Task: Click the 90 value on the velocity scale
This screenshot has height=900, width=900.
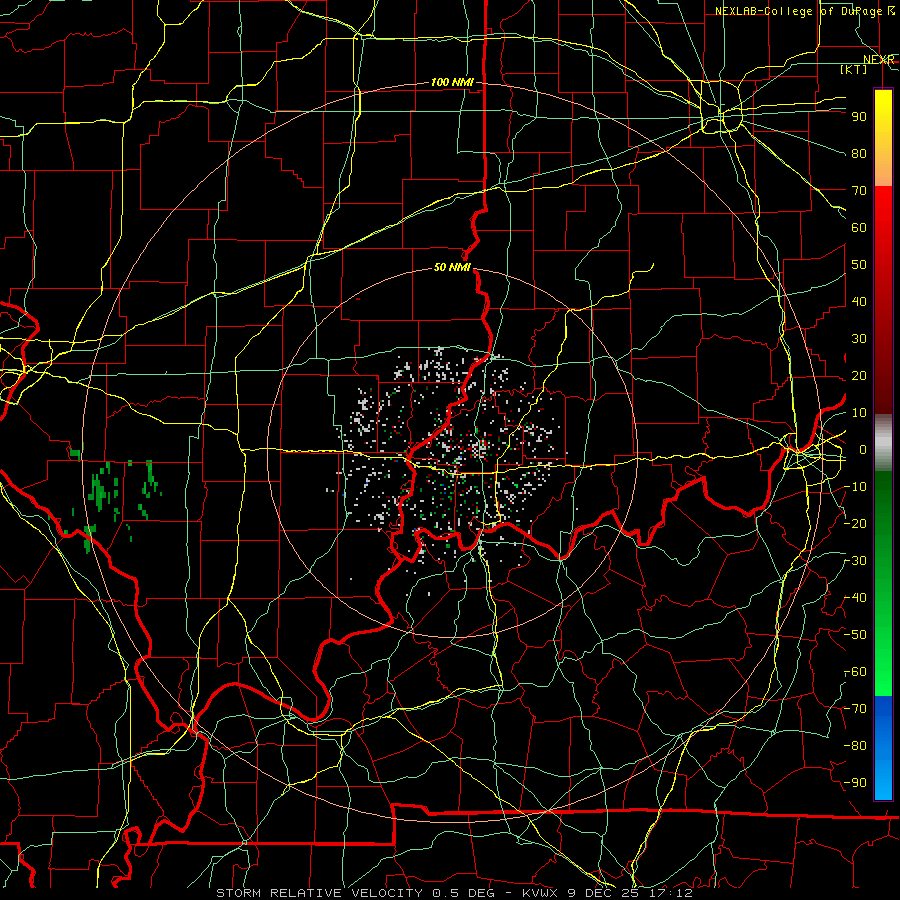Action: click(x=859, y=117)
